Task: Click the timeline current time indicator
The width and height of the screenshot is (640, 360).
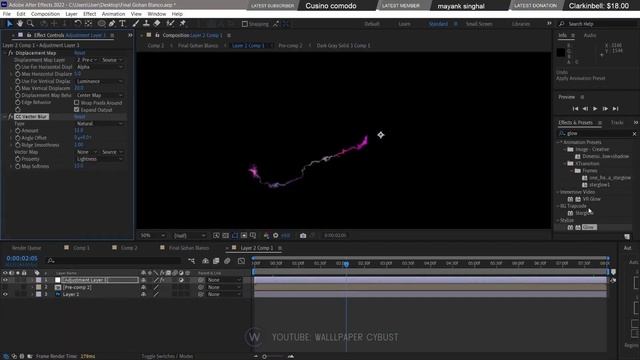Action: (x=346, y=264)
